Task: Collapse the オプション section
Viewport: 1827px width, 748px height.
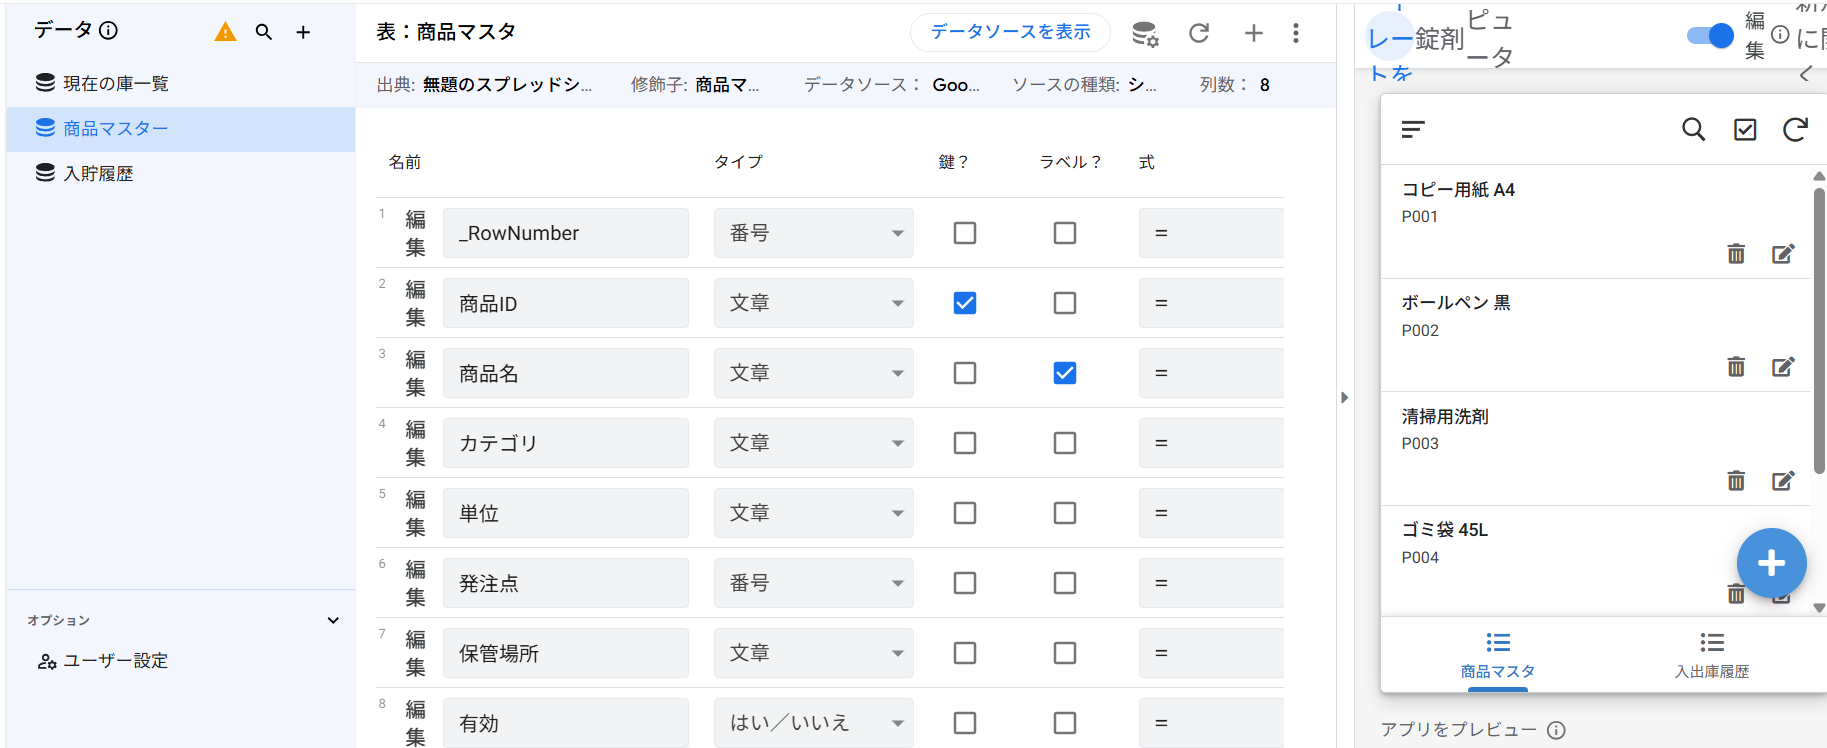Action: 333,620
